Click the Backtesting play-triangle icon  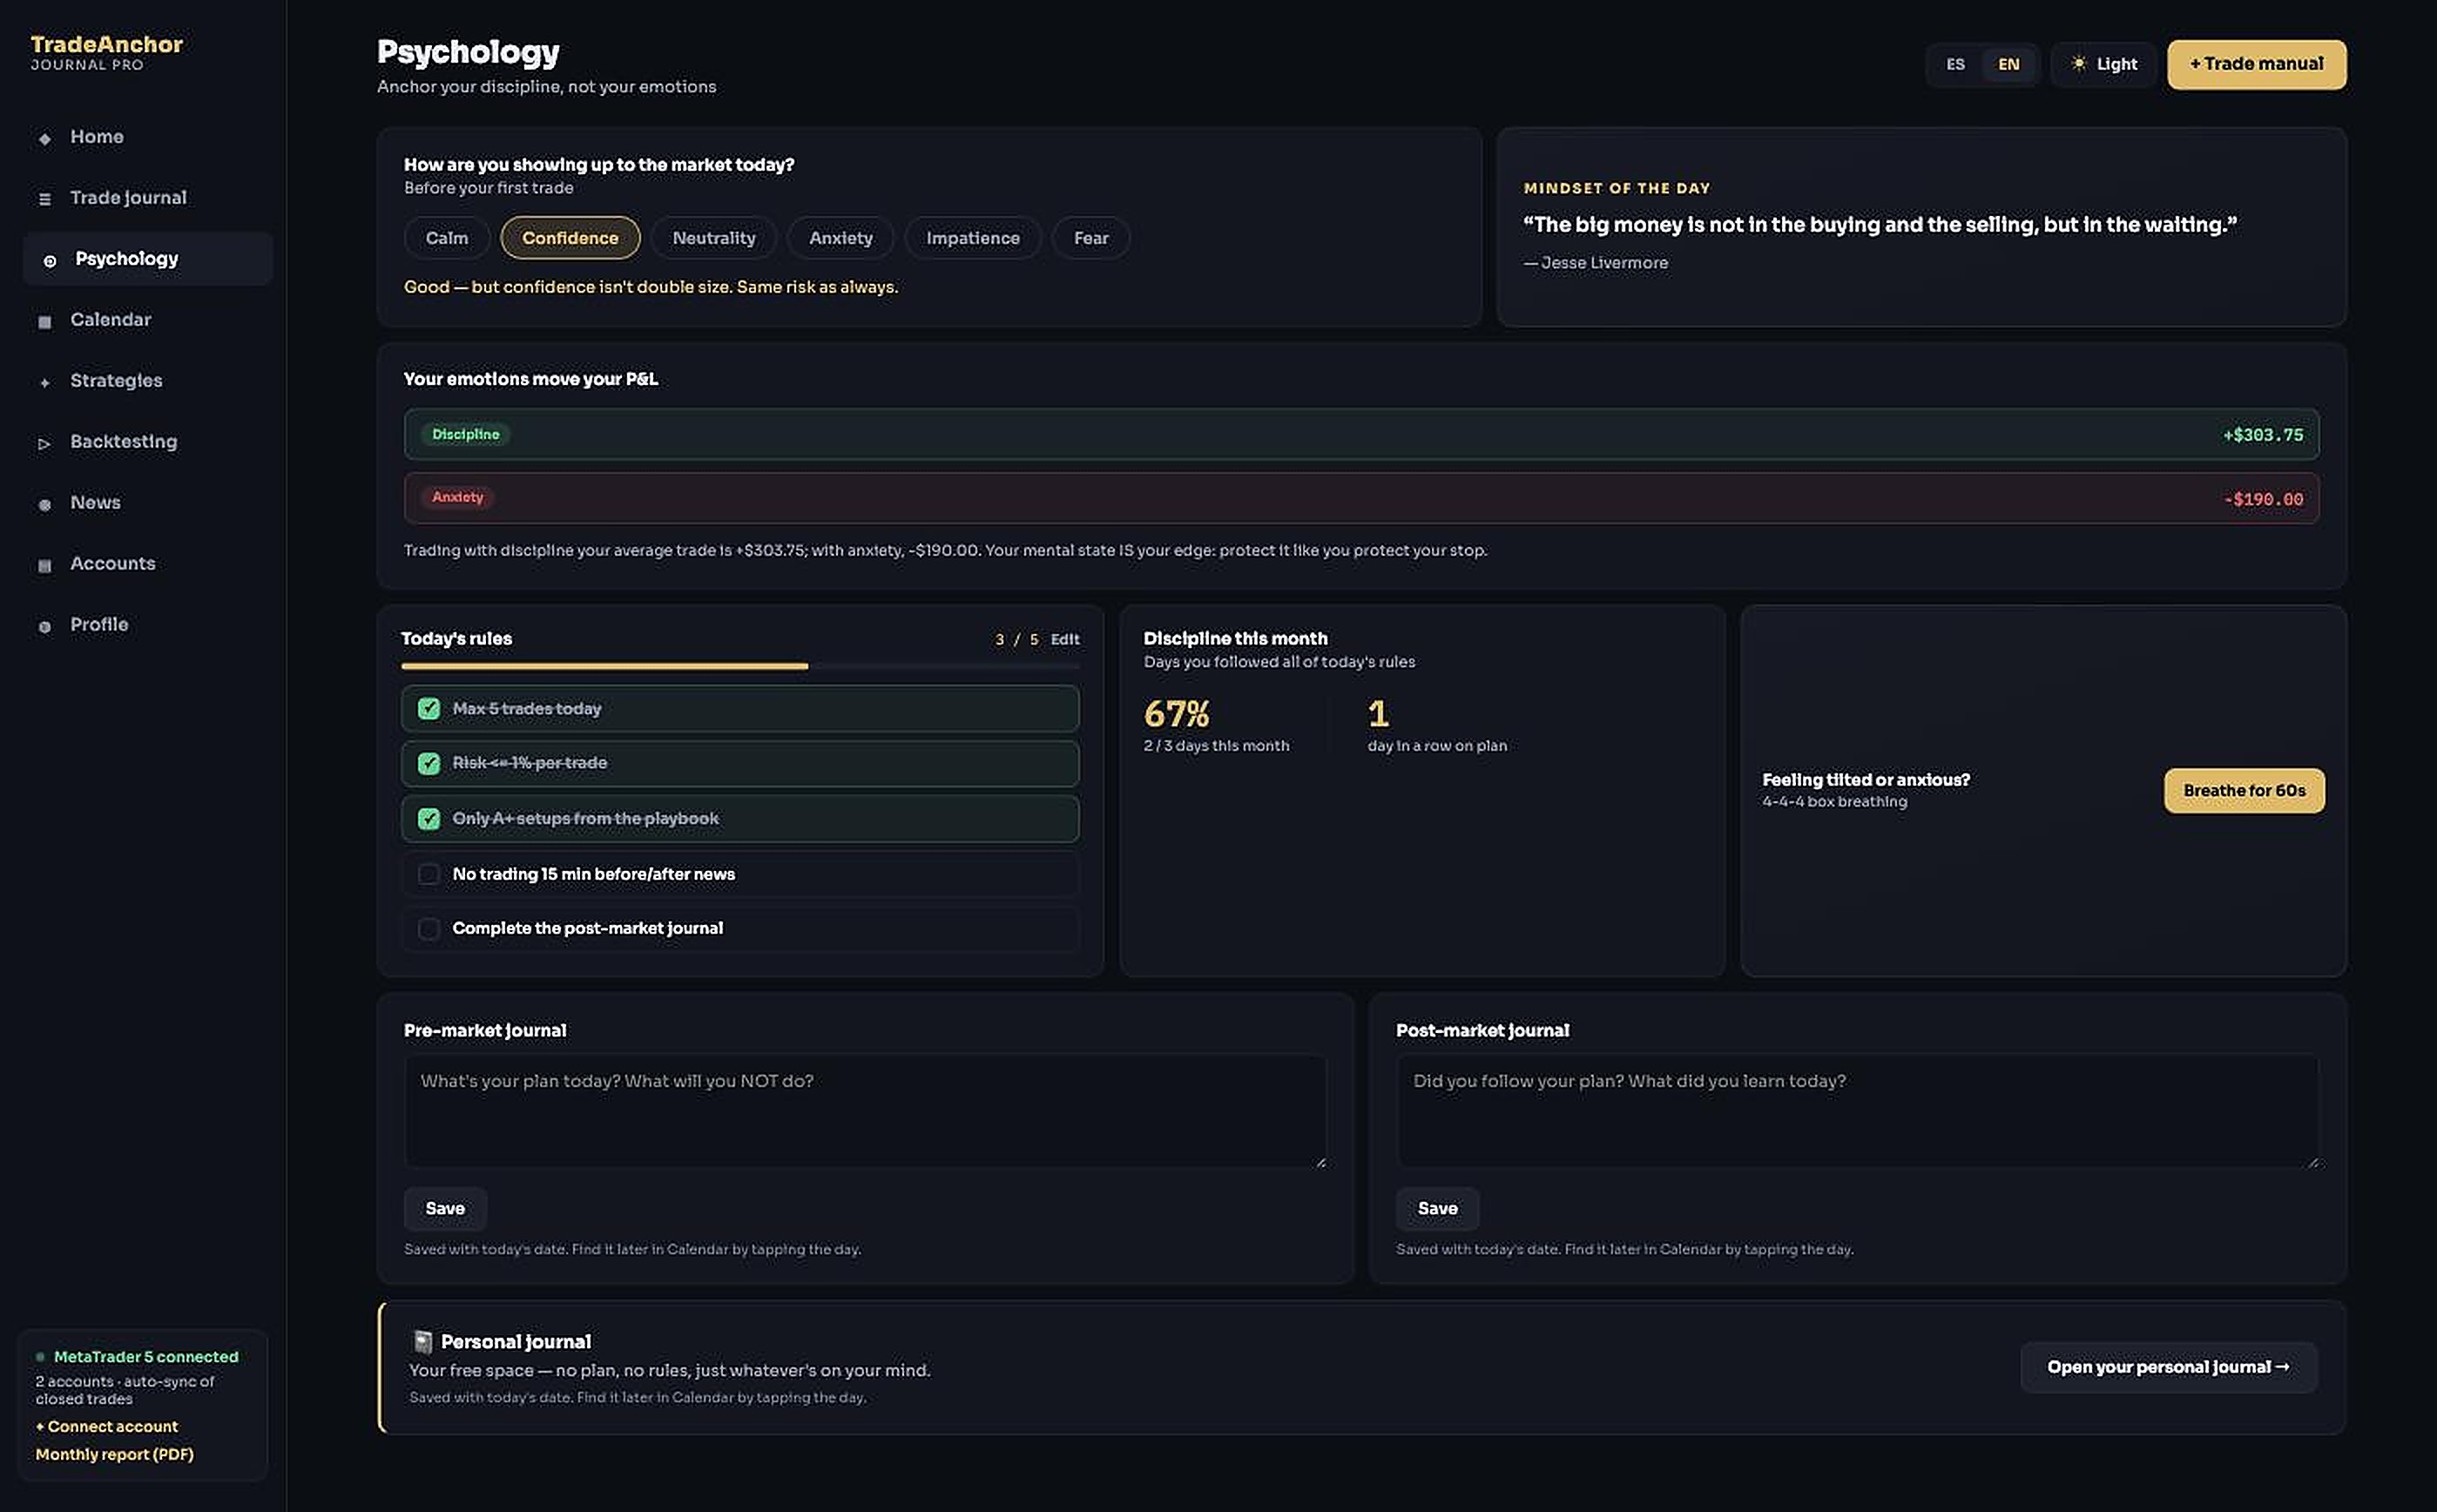click(44, 443)
